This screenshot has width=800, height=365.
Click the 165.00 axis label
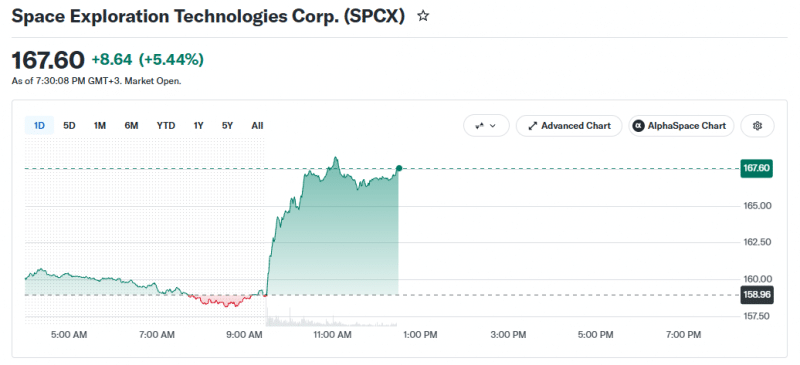pyautogui.click(x=757, y=206)
